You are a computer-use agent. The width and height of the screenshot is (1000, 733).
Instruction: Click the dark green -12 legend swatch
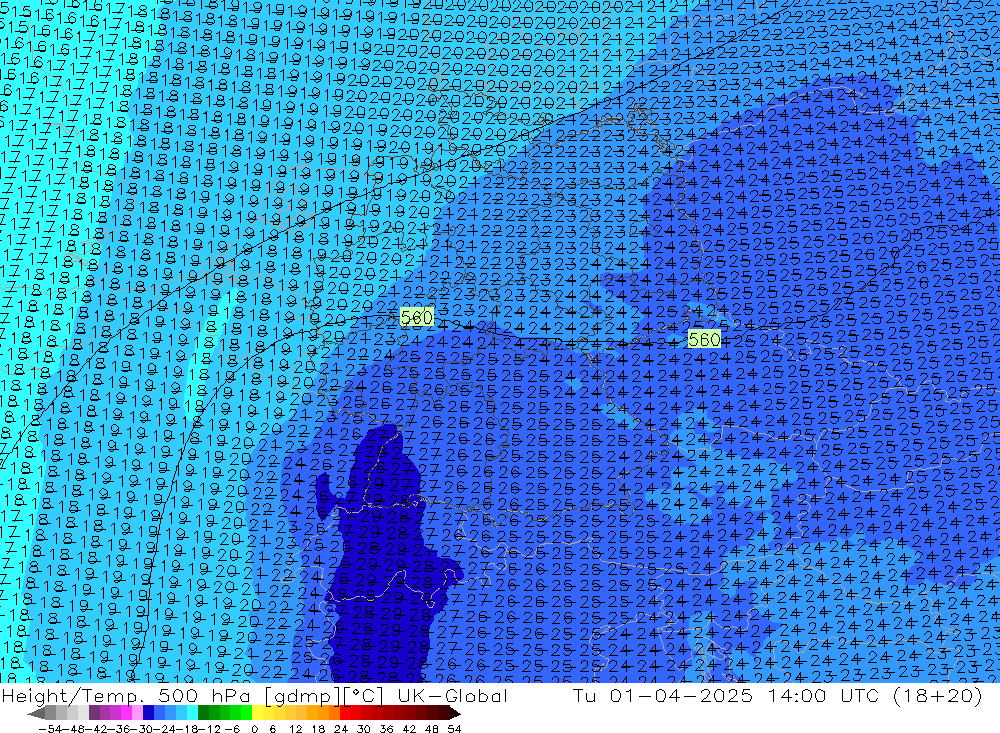203,713
